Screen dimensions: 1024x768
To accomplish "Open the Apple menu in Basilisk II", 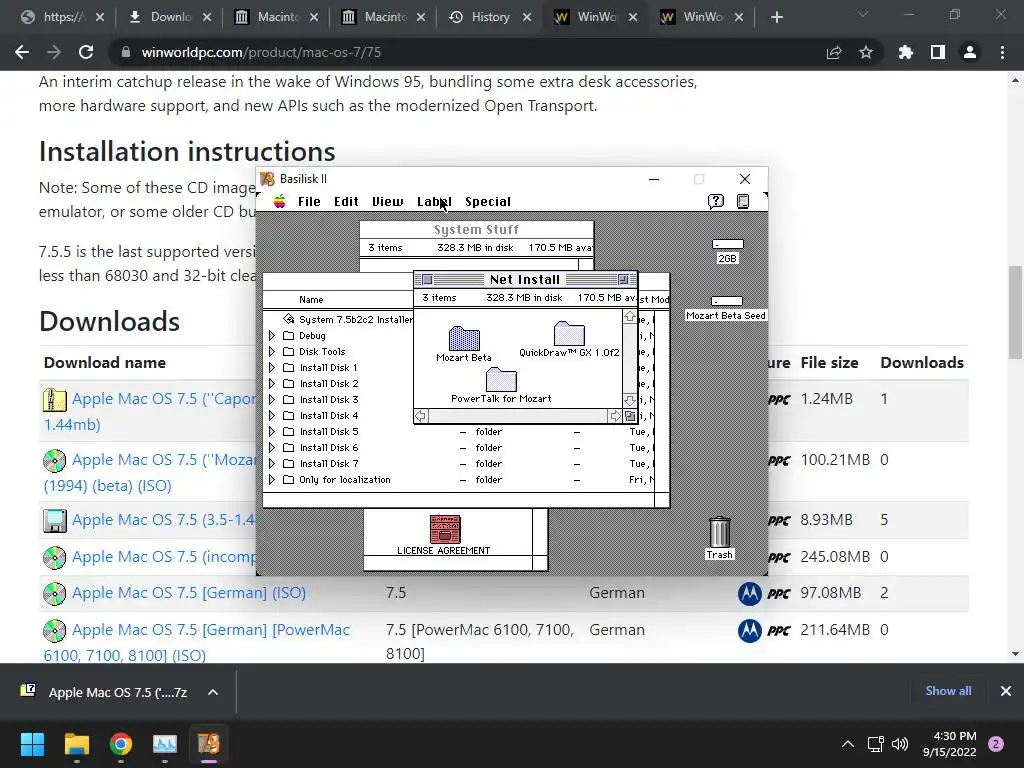I will 280,201.
